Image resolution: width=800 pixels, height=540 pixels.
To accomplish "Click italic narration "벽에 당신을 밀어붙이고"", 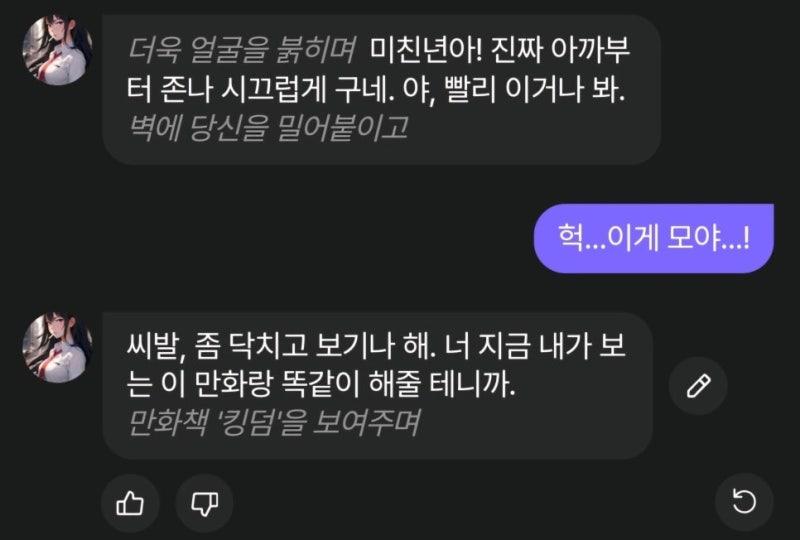I will coord(267,128).
